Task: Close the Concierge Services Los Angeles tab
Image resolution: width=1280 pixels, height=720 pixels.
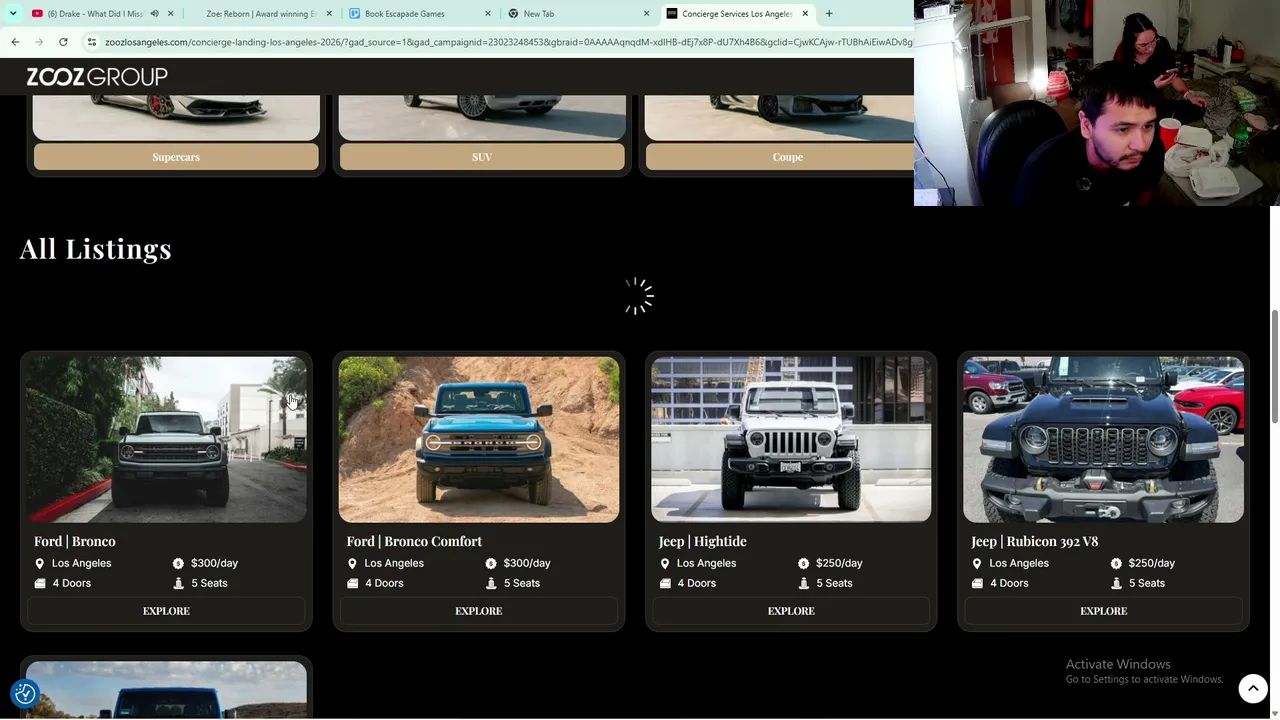Action: point(805,14)
